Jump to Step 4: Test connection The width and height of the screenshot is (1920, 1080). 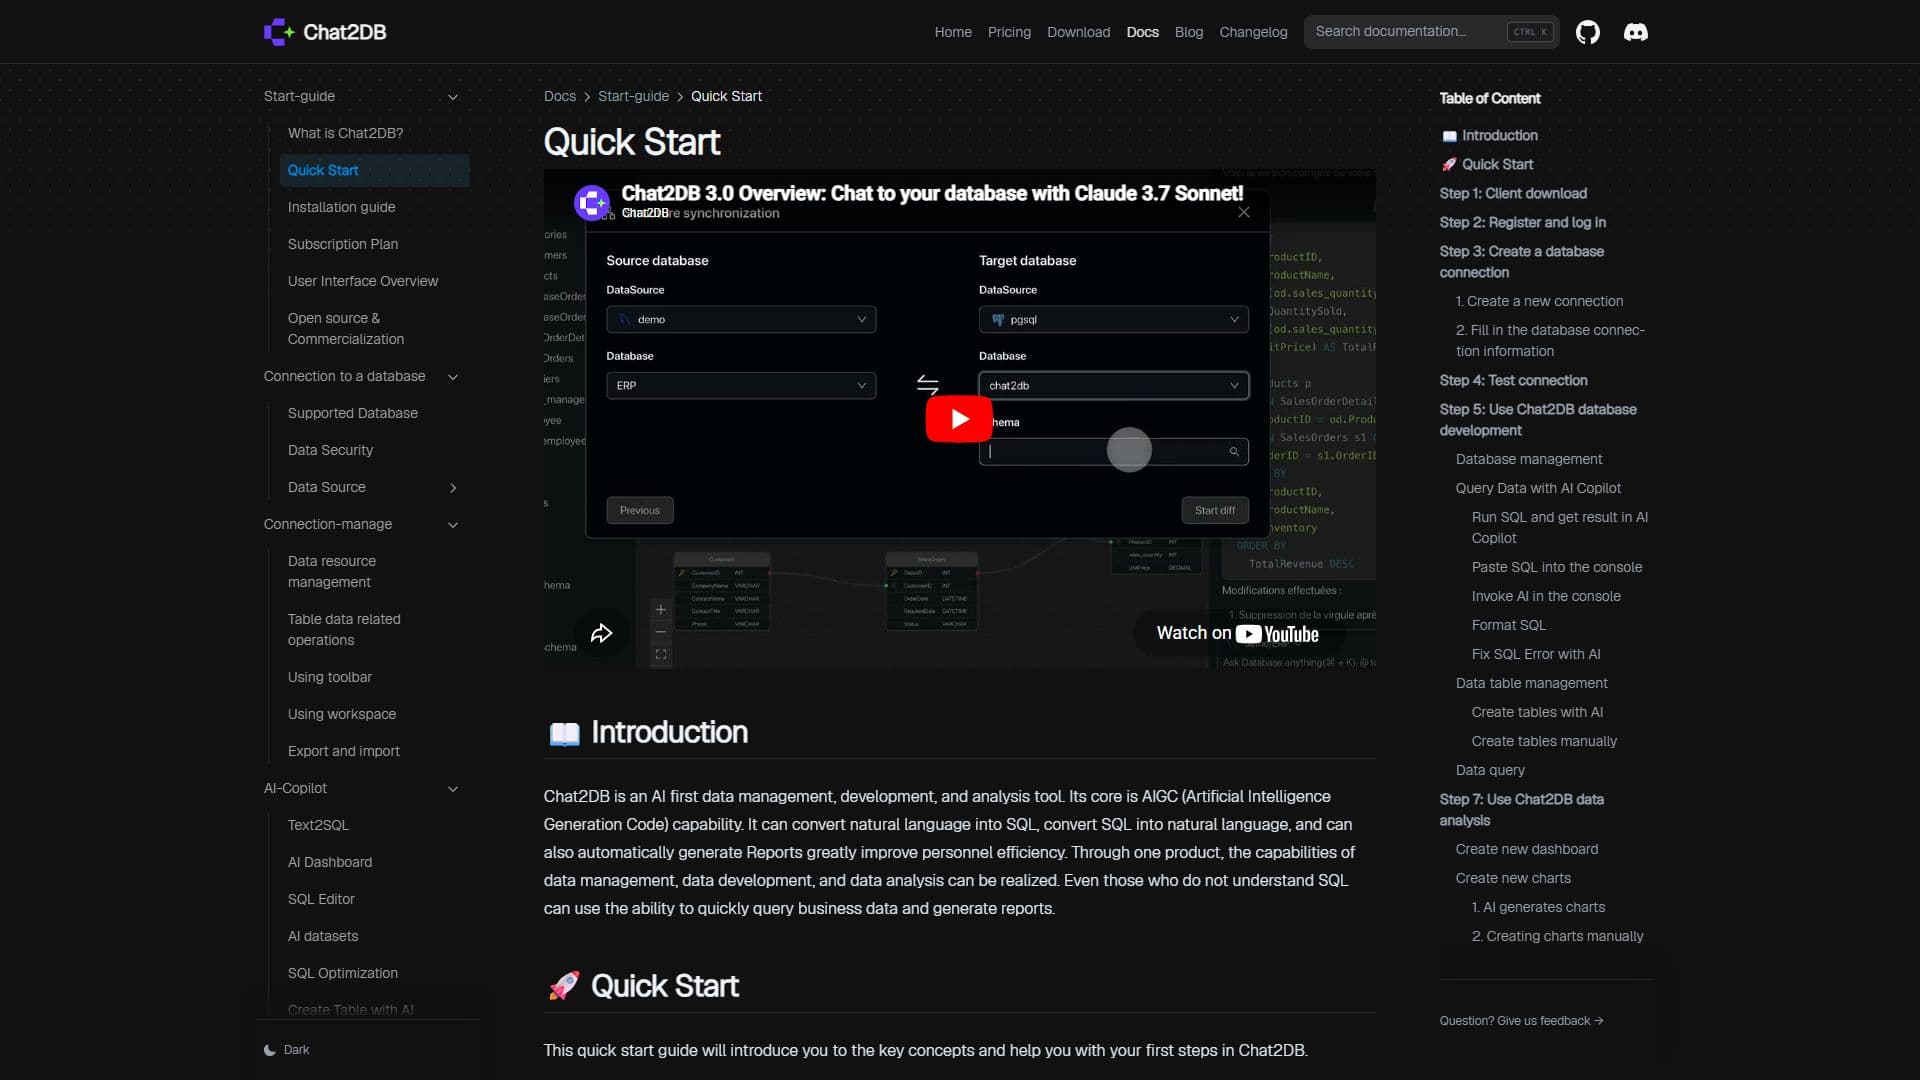coord(1513,380)
